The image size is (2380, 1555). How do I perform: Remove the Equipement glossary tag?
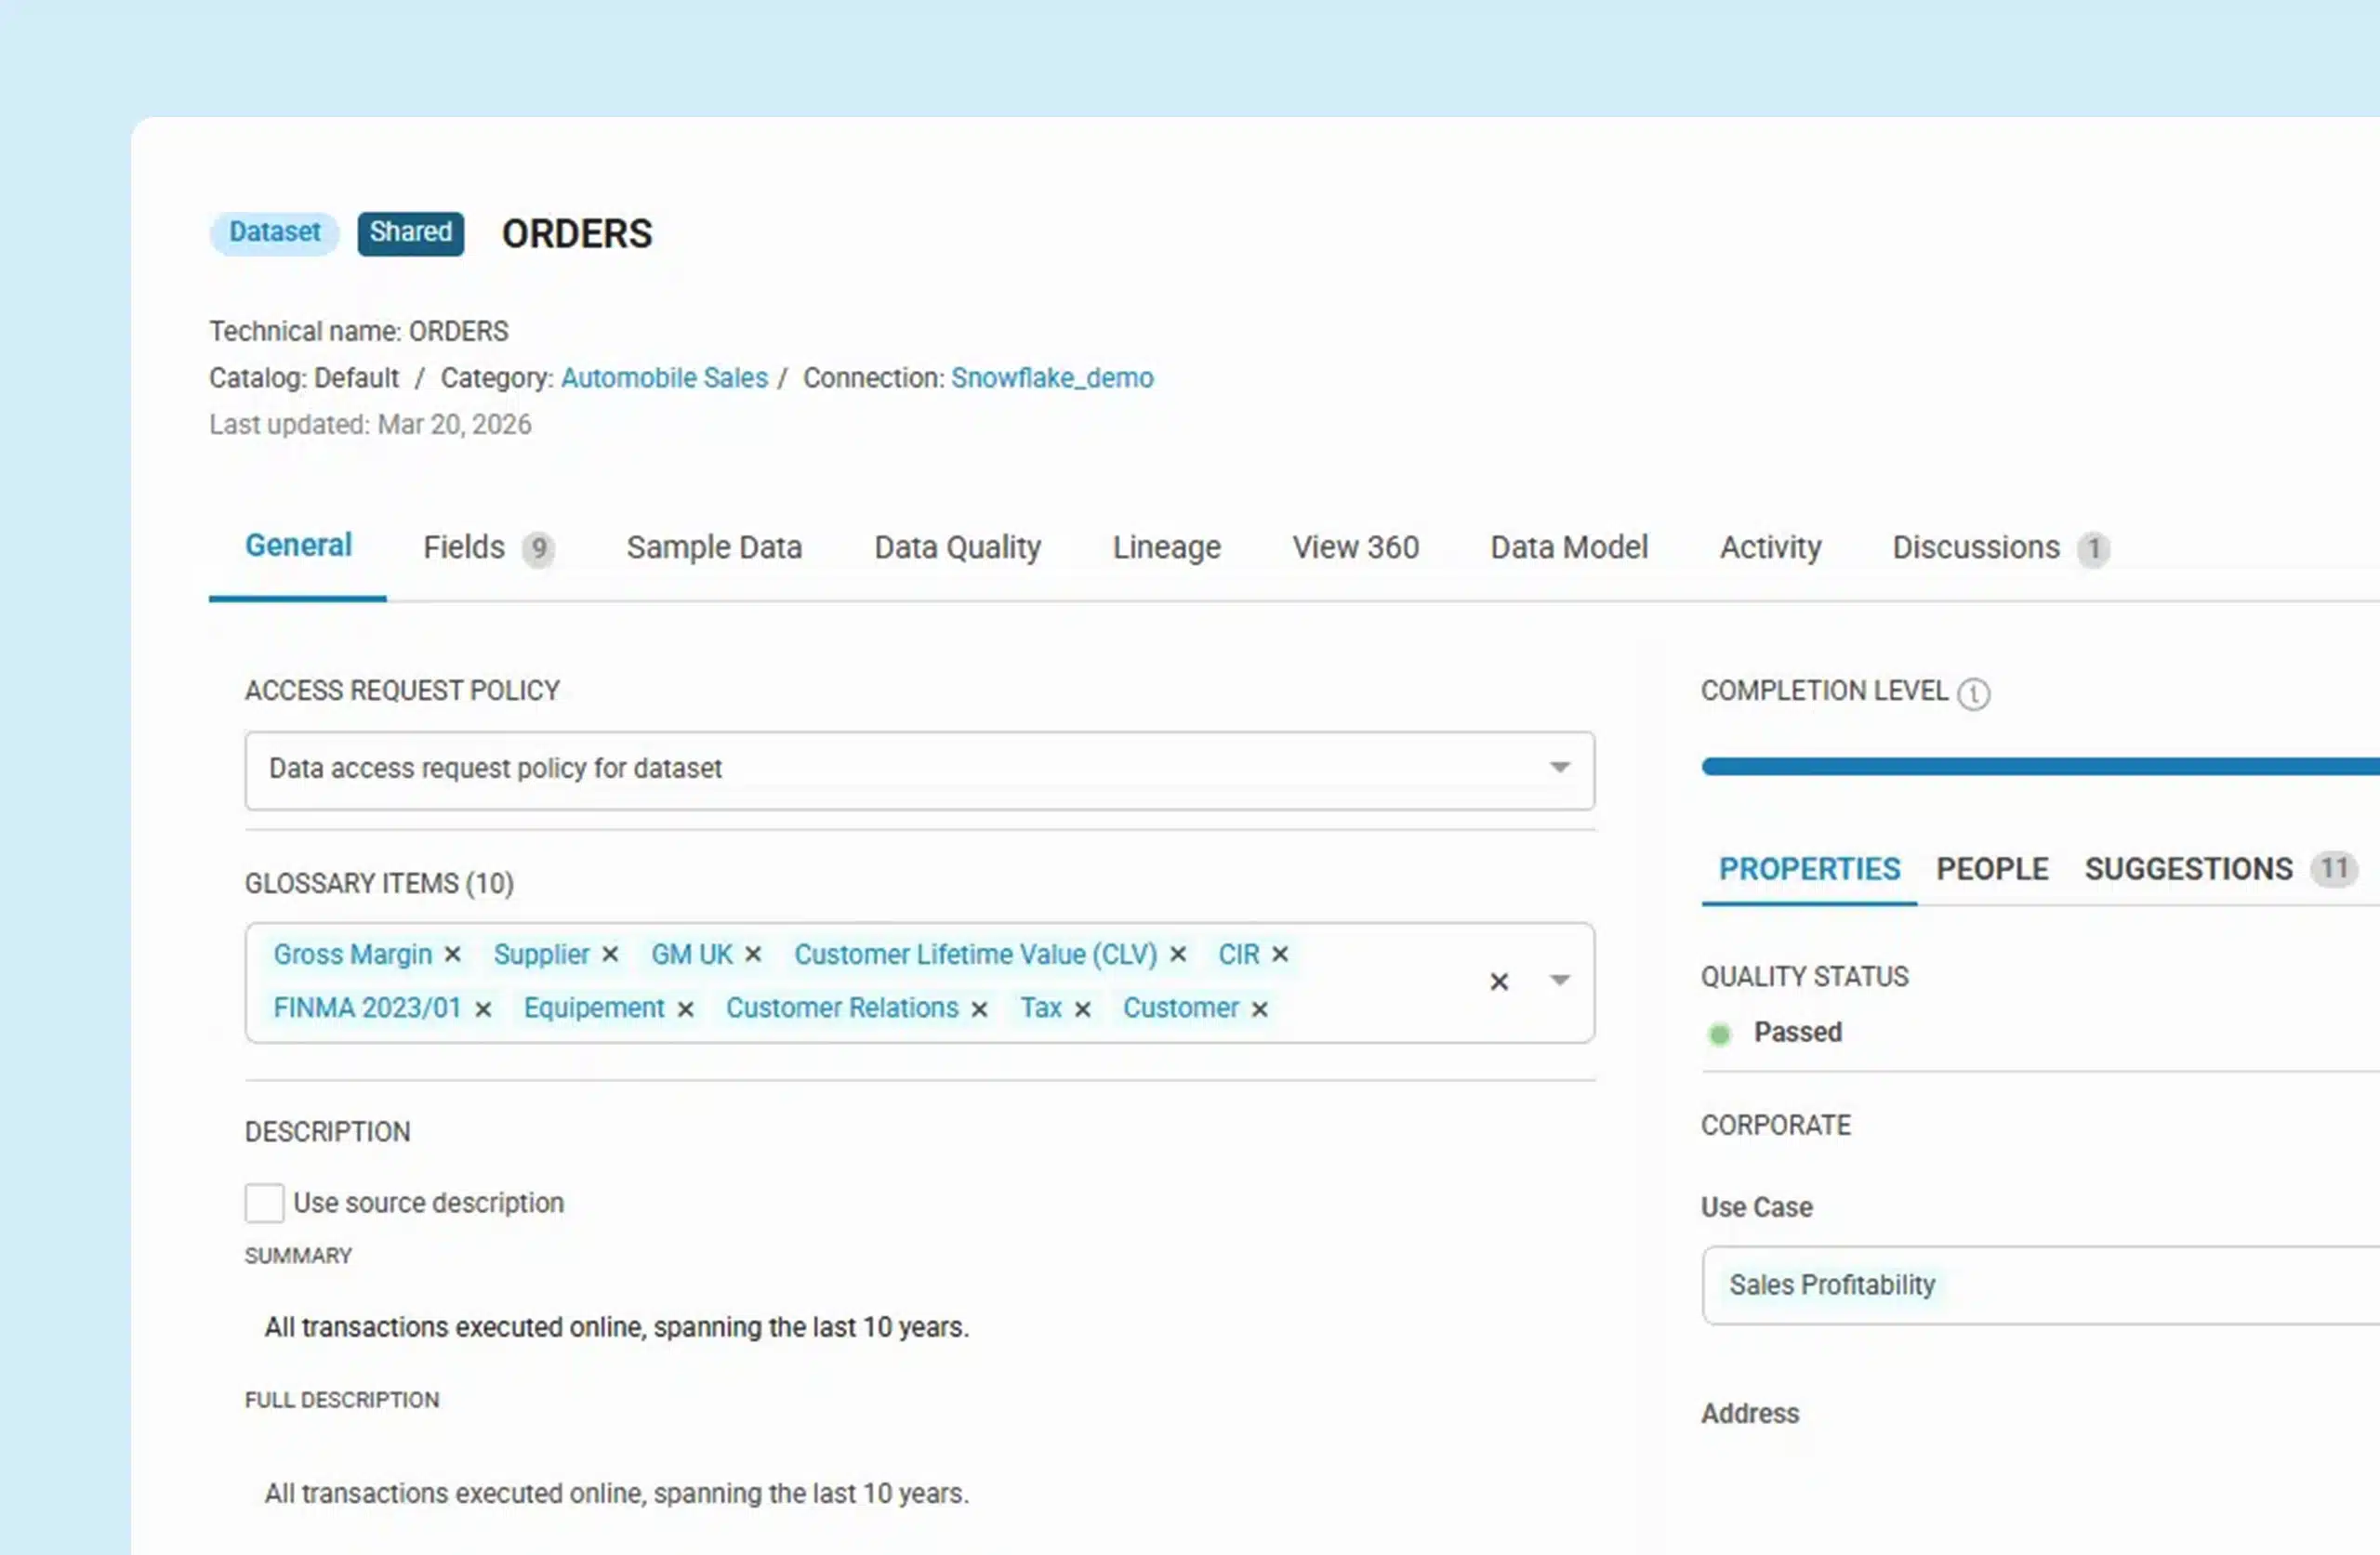pos(685,1010)
